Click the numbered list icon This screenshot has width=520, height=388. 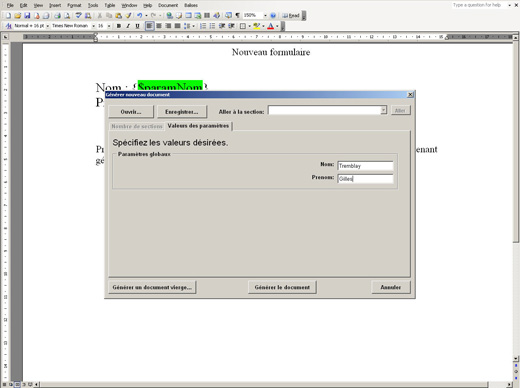pyautogui.click(x=203, y=26)
